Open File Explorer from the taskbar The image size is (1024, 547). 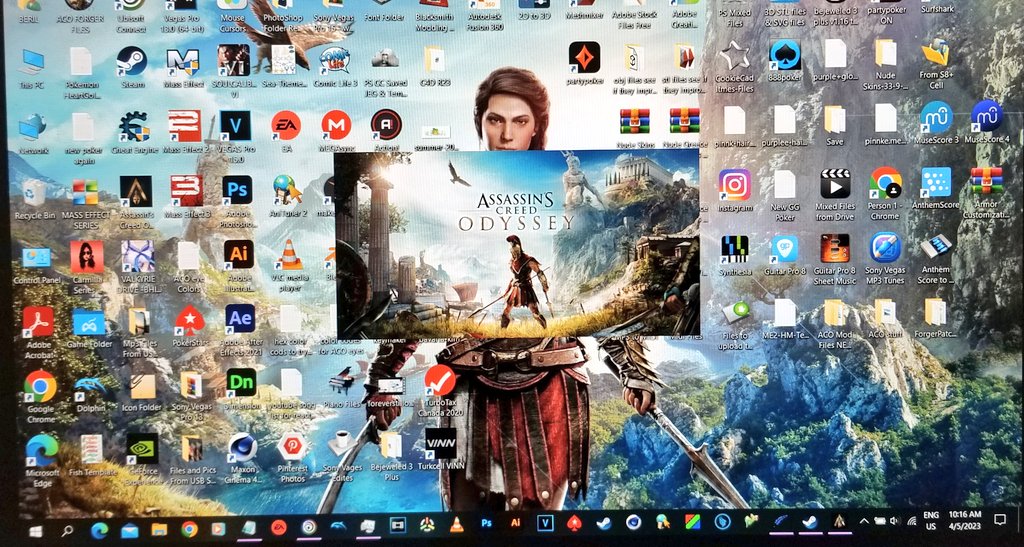(x=159, y=529)
